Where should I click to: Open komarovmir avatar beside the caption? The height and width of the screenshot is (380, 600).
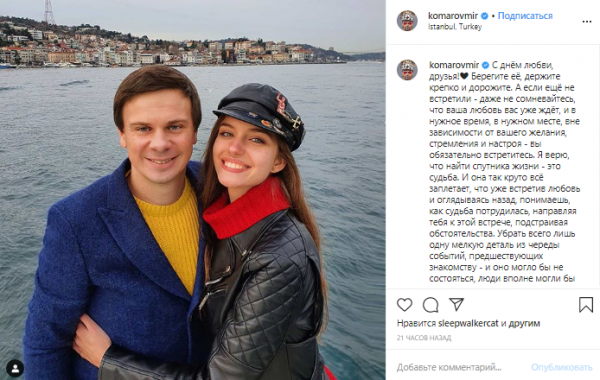407,70
